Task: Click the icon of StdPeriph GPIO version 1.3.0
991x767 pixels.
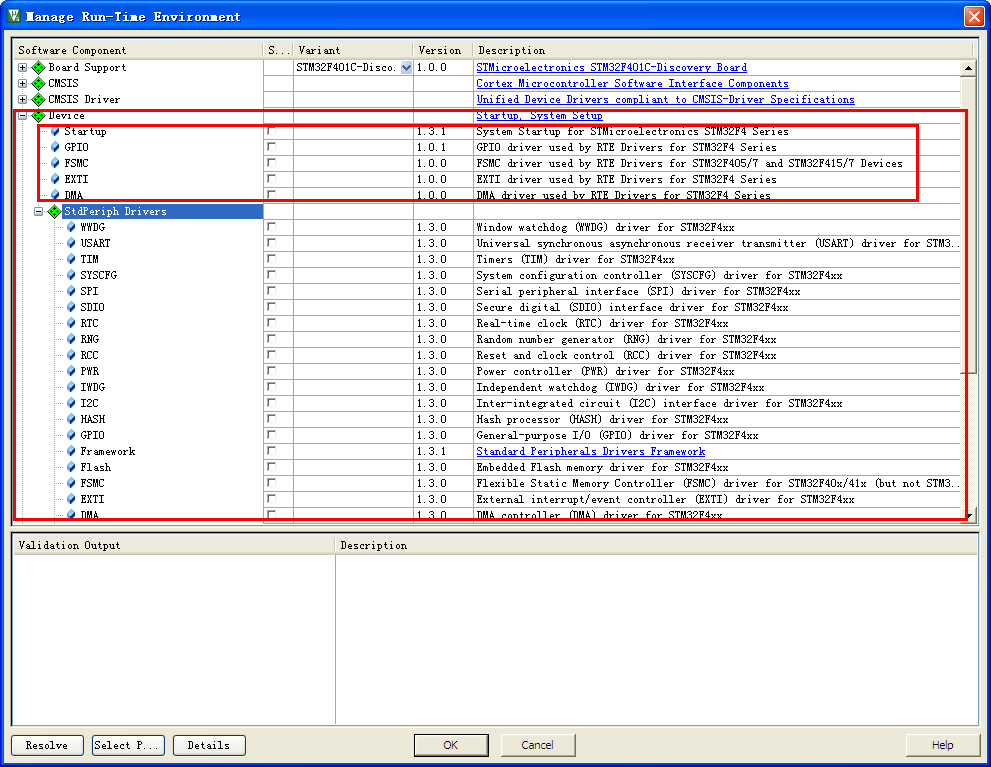Action: click(x=71, y=435)
